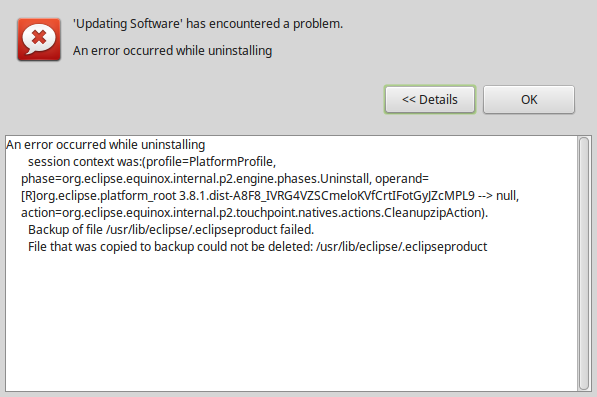Click the red error speech-bubble icon
Image resolution: width=597 pixels, height=397 pixels.
click(39, 39)
